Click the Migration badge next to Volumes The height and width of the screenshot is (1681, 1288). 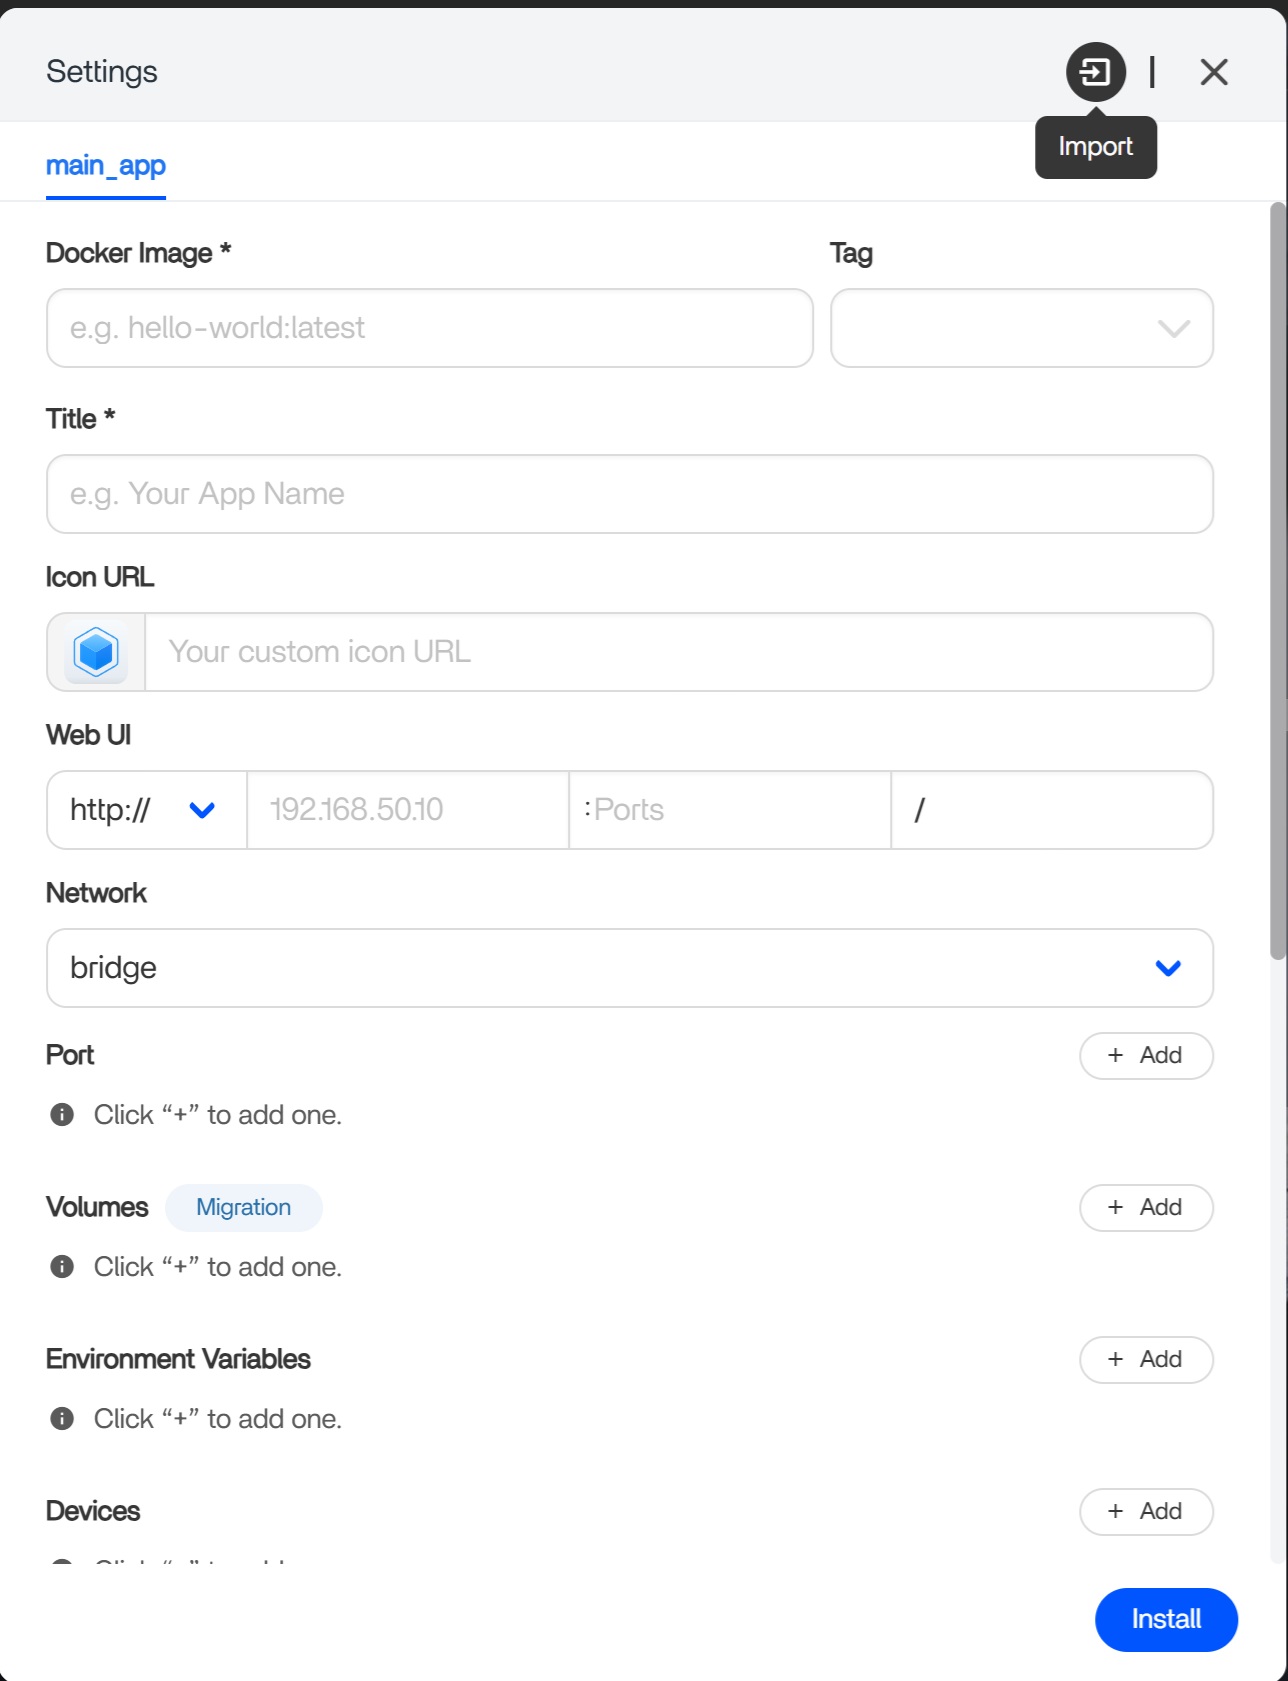(244, 1207)
